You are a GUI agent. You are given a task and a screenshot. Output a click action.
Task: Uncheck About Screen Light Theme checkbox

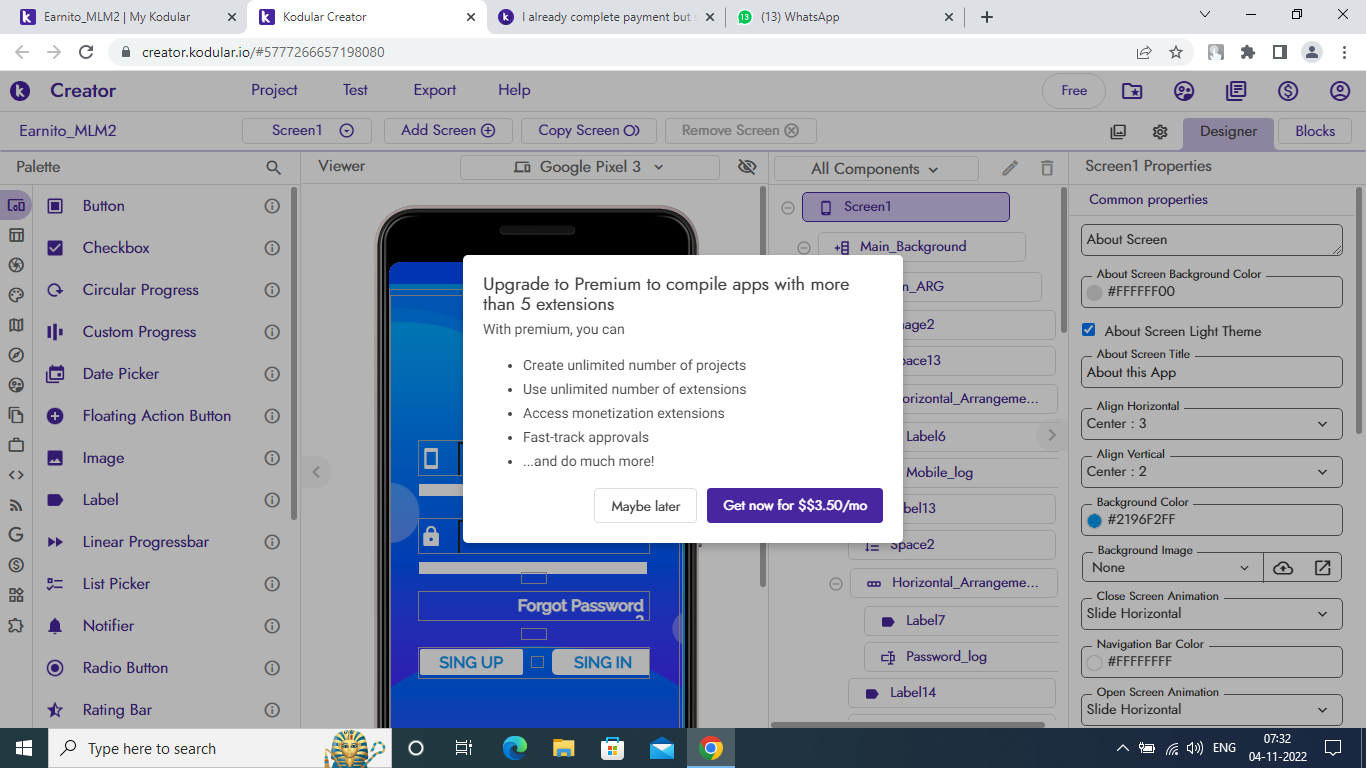pos(1089,330)
